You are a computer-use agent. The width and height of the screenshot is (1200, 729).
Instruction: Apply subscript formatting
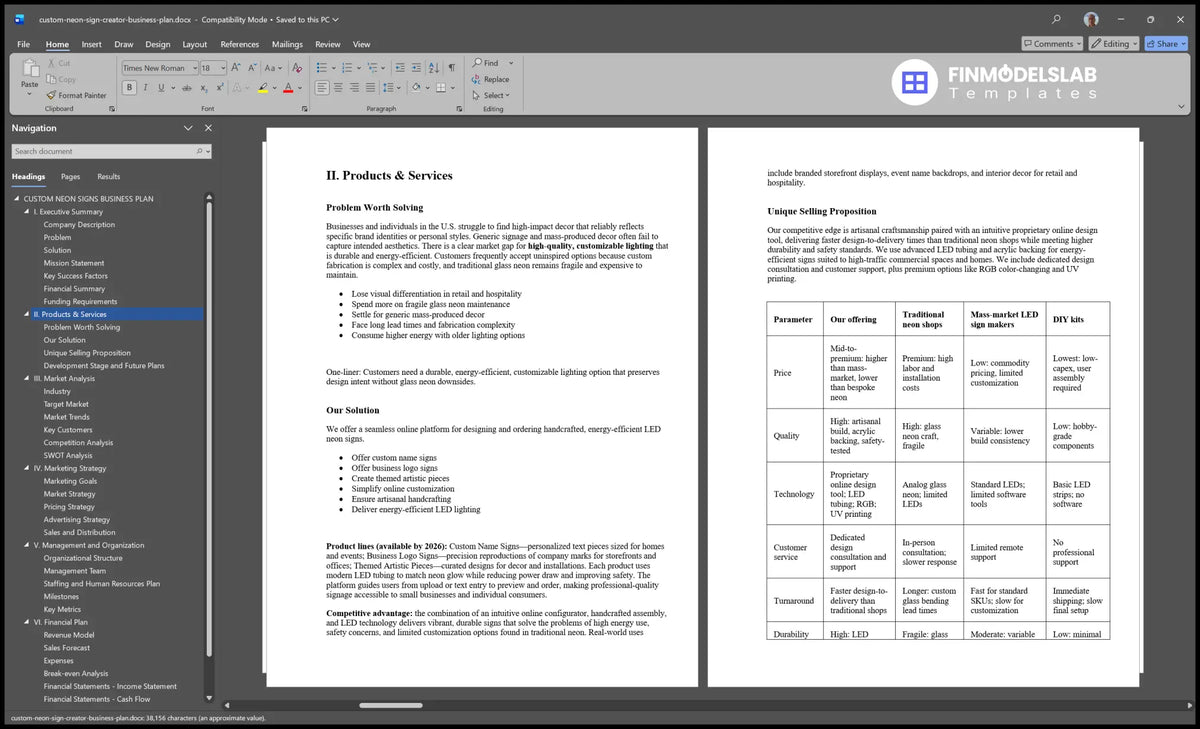tap(202, 88)
